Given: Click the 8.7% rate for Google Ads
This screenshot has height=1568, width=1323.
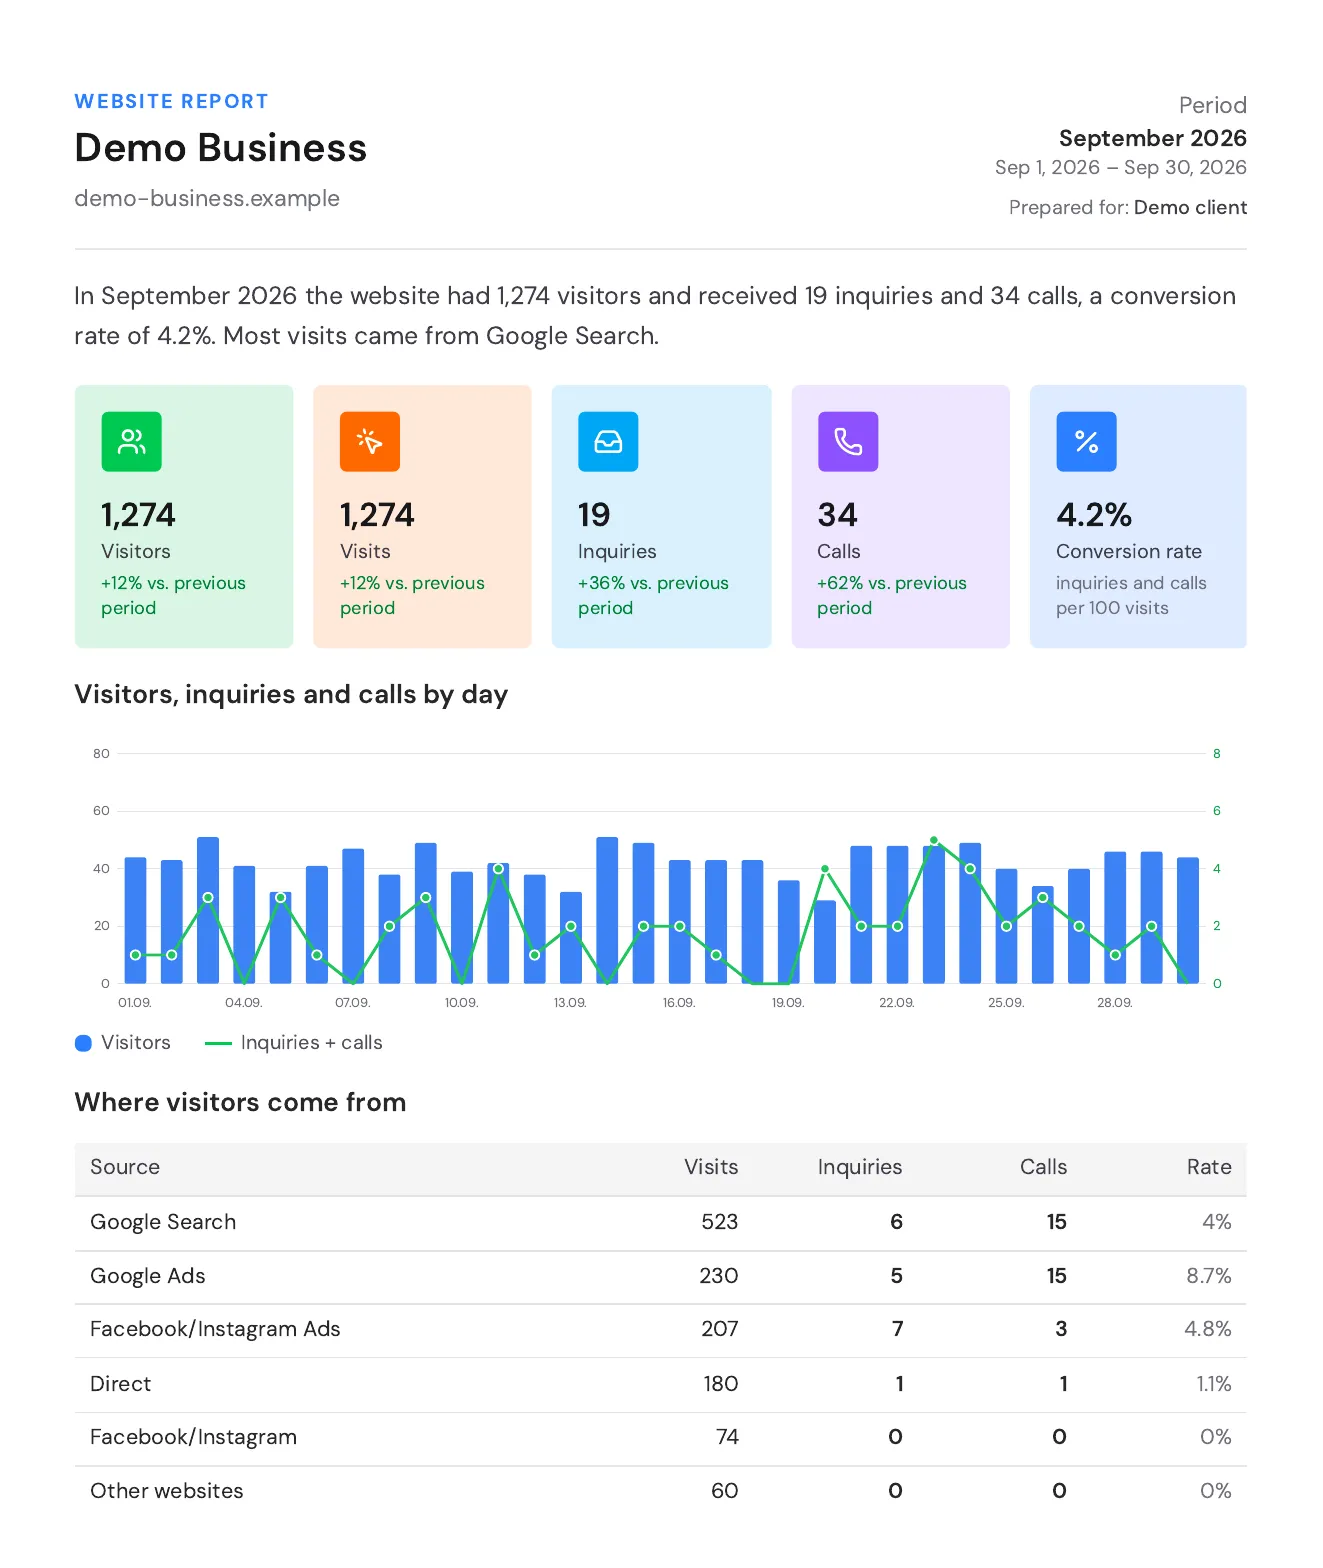Looking at the screenshot, I should (x=1209, y=1276).
